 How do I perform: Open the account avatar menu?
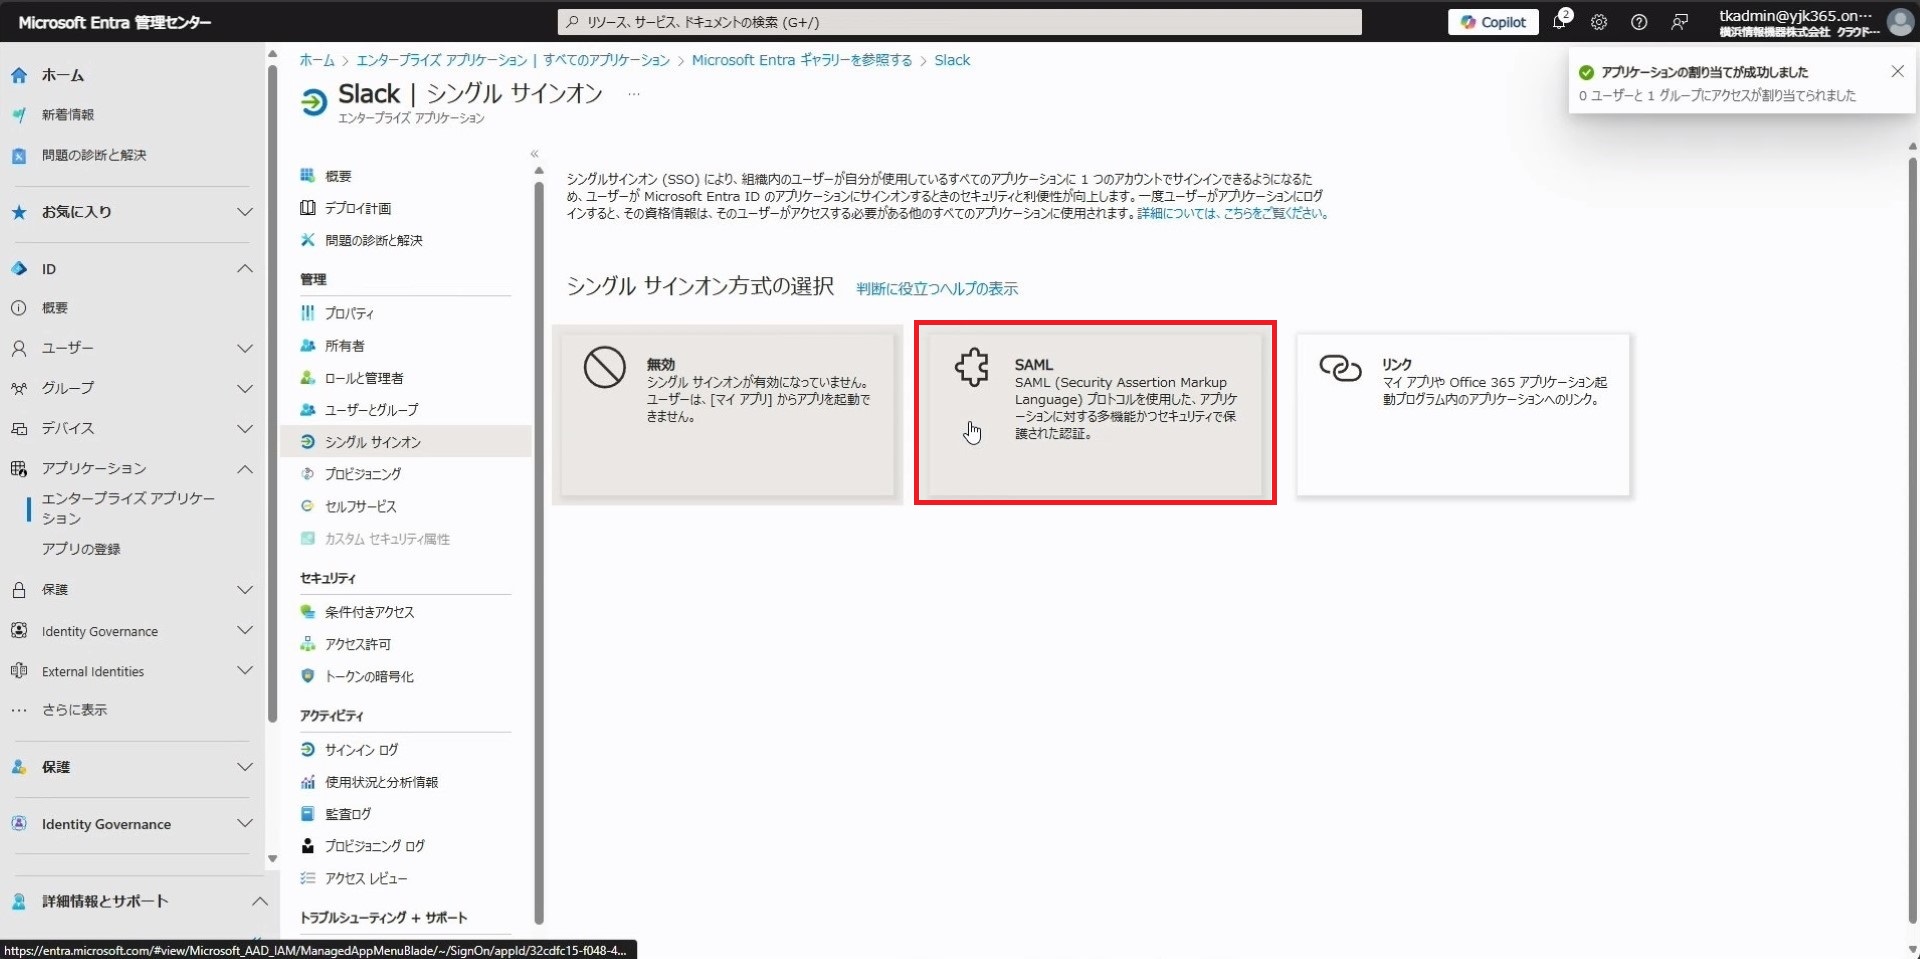(1900, 22)
